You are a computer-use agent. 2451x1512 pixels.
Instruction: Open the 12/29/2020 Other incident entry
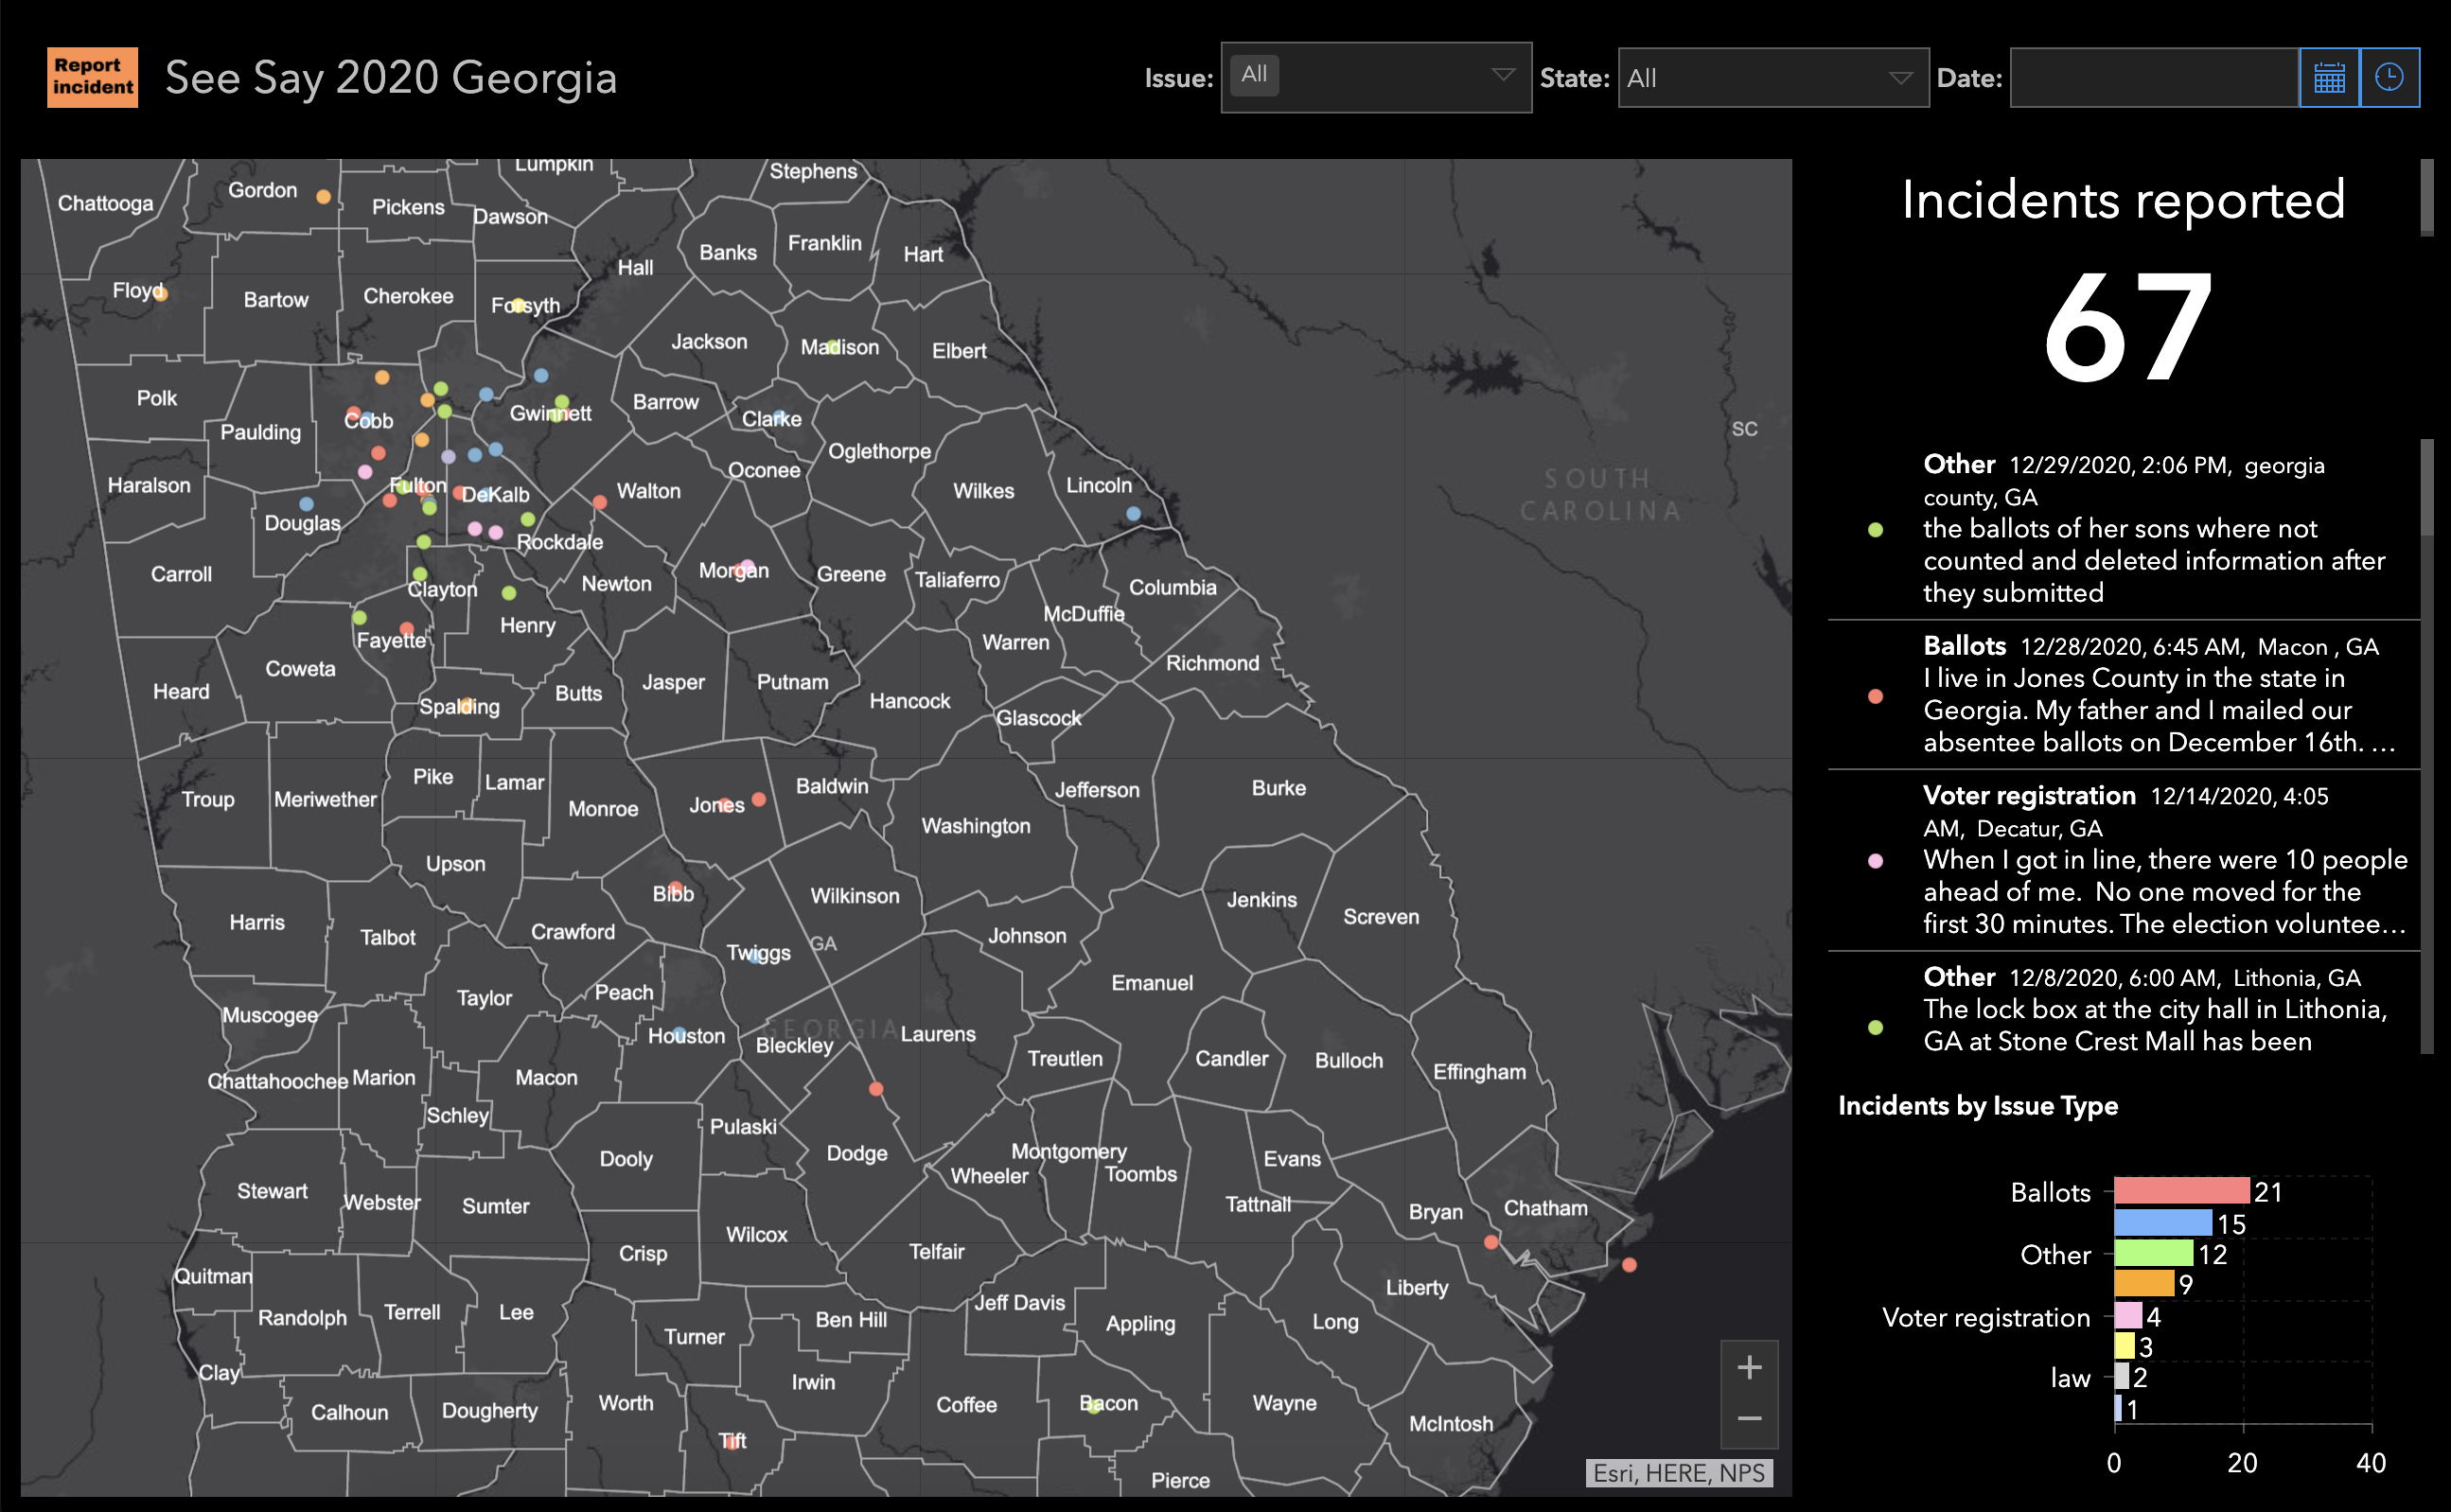[x=2123, y=529]
